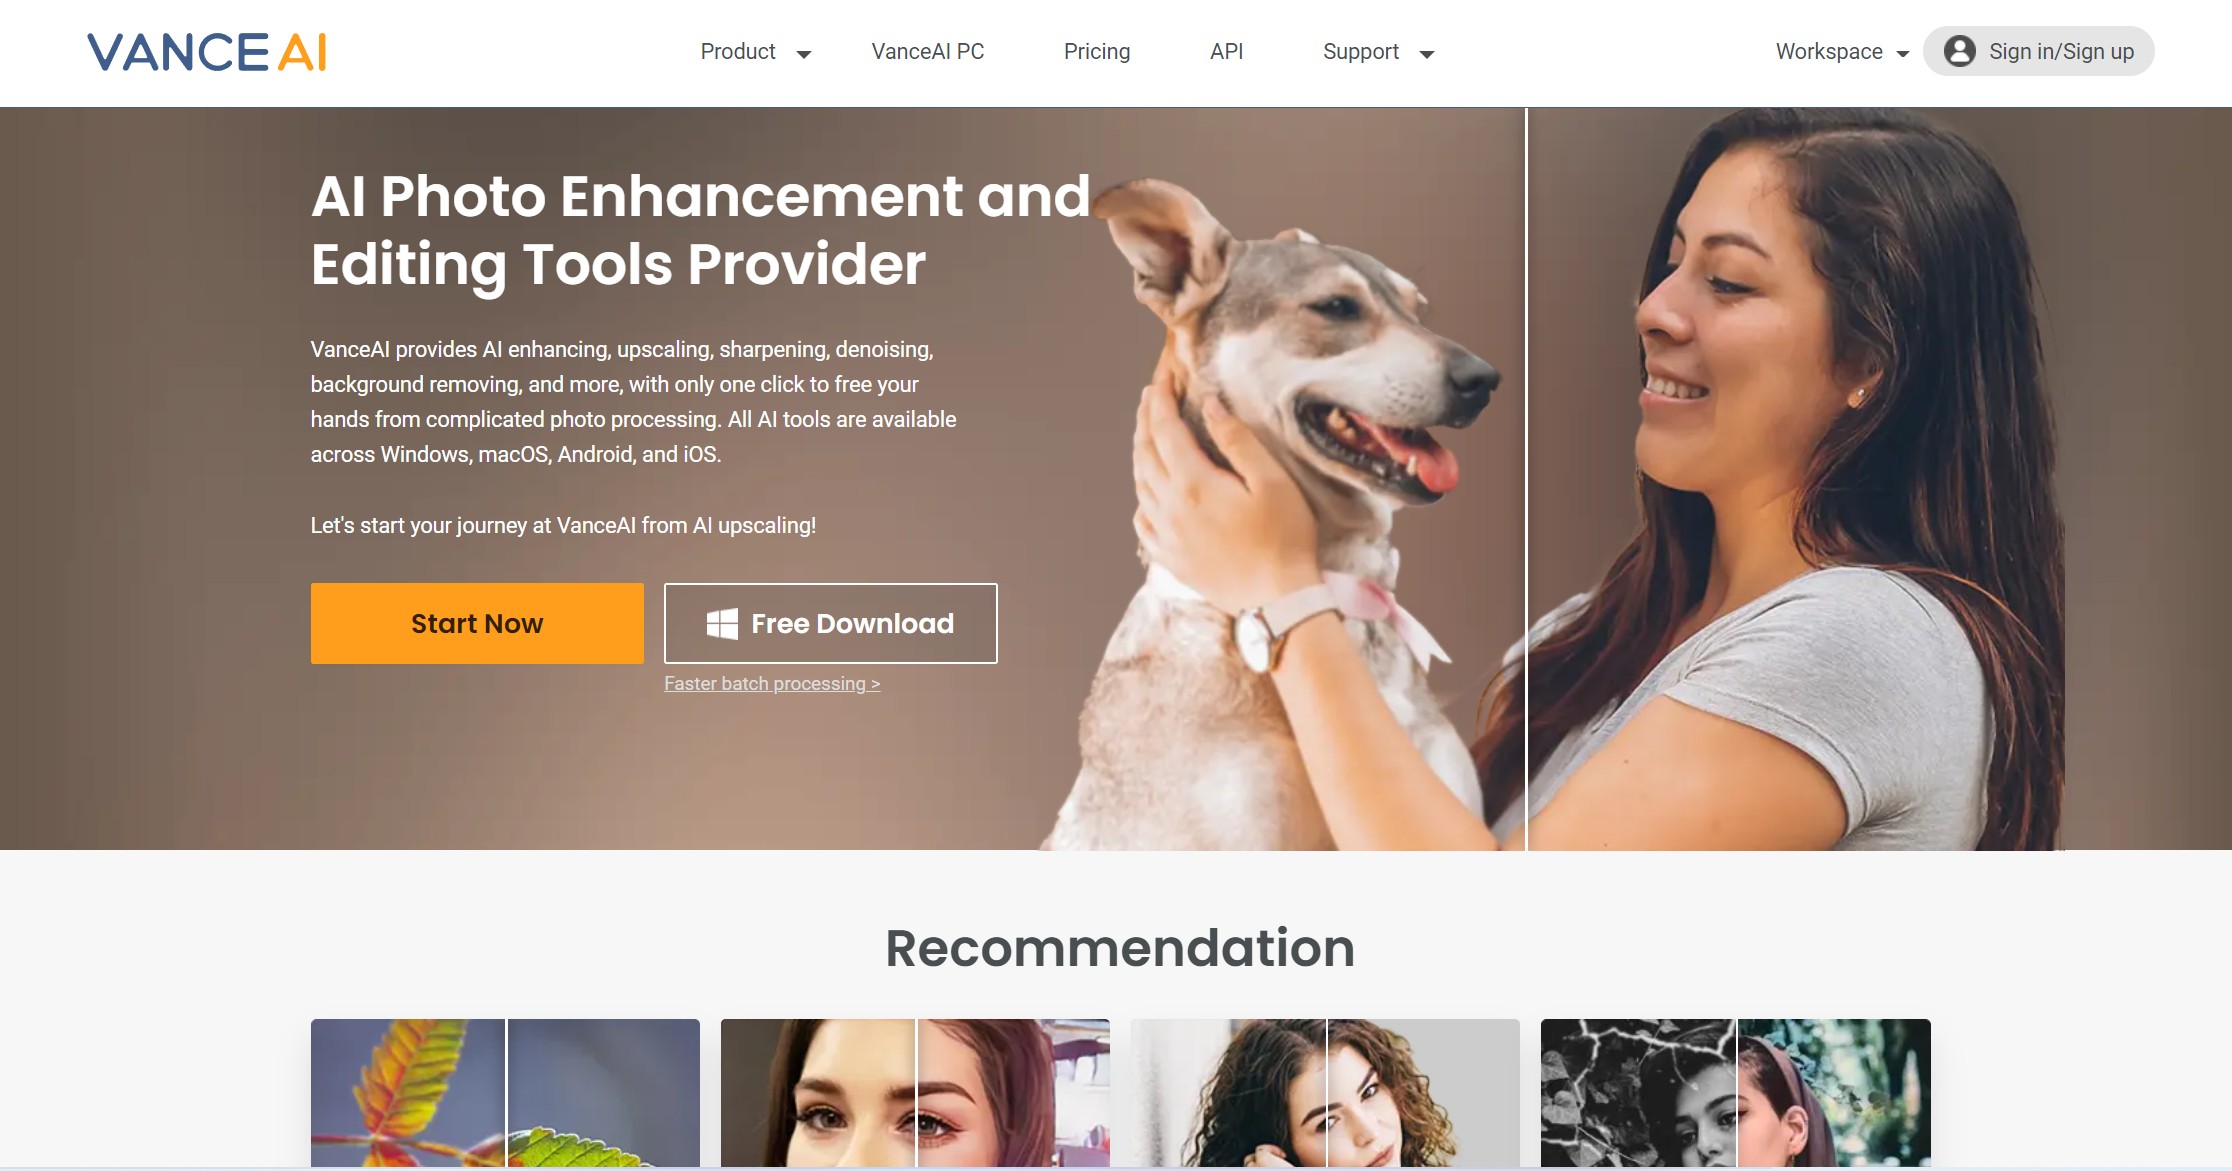
Task: Click the Windows logo on Free Download
Action: [x=722, y=623]
